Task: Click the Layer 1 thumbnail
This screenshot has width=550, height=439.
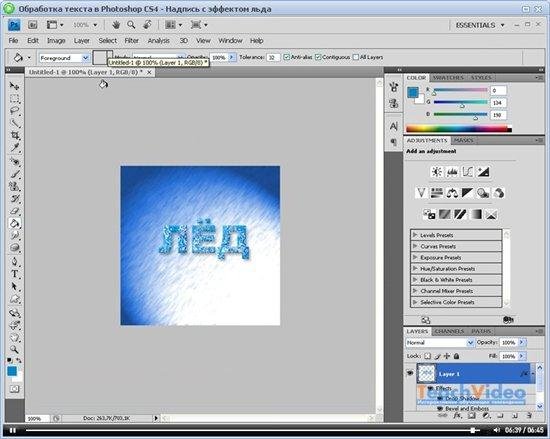Action: pyautogui.click(x=427, y=373)
